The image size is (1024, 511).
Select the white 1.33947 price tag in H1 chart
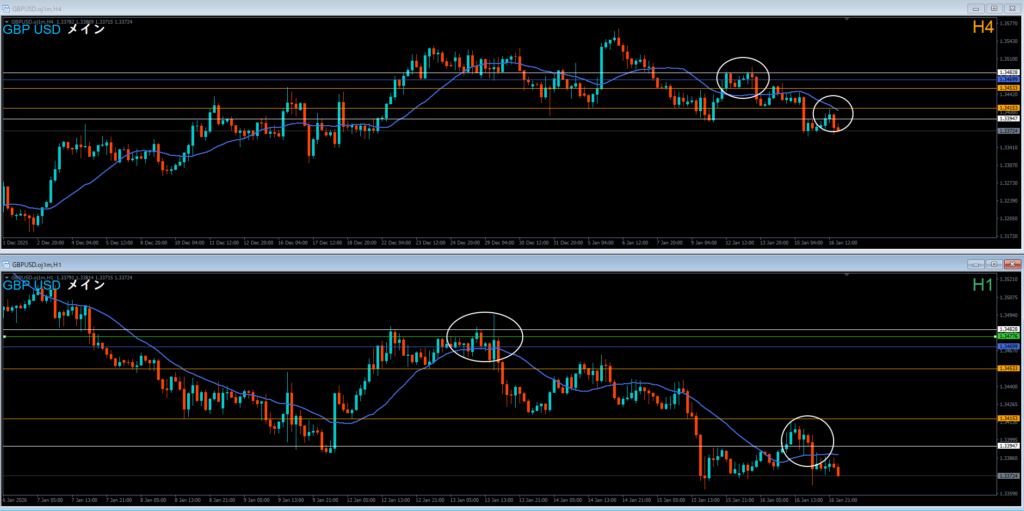(1007, 446)
